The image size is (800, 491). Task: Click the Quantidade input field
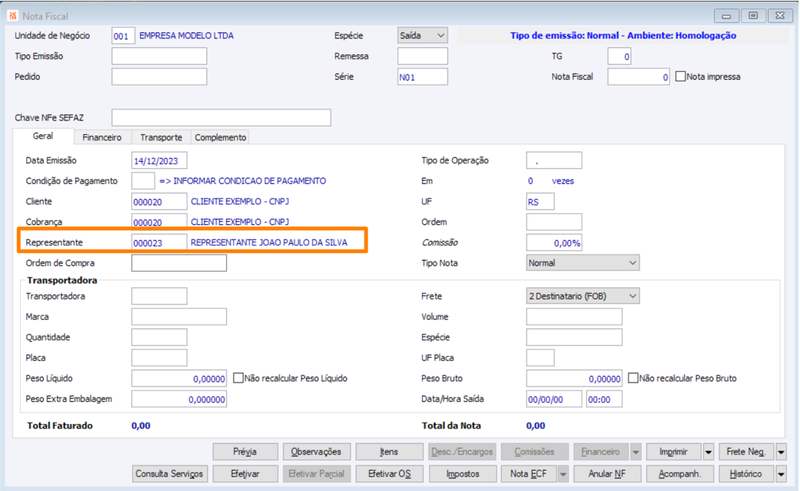[x=159, y=337]
